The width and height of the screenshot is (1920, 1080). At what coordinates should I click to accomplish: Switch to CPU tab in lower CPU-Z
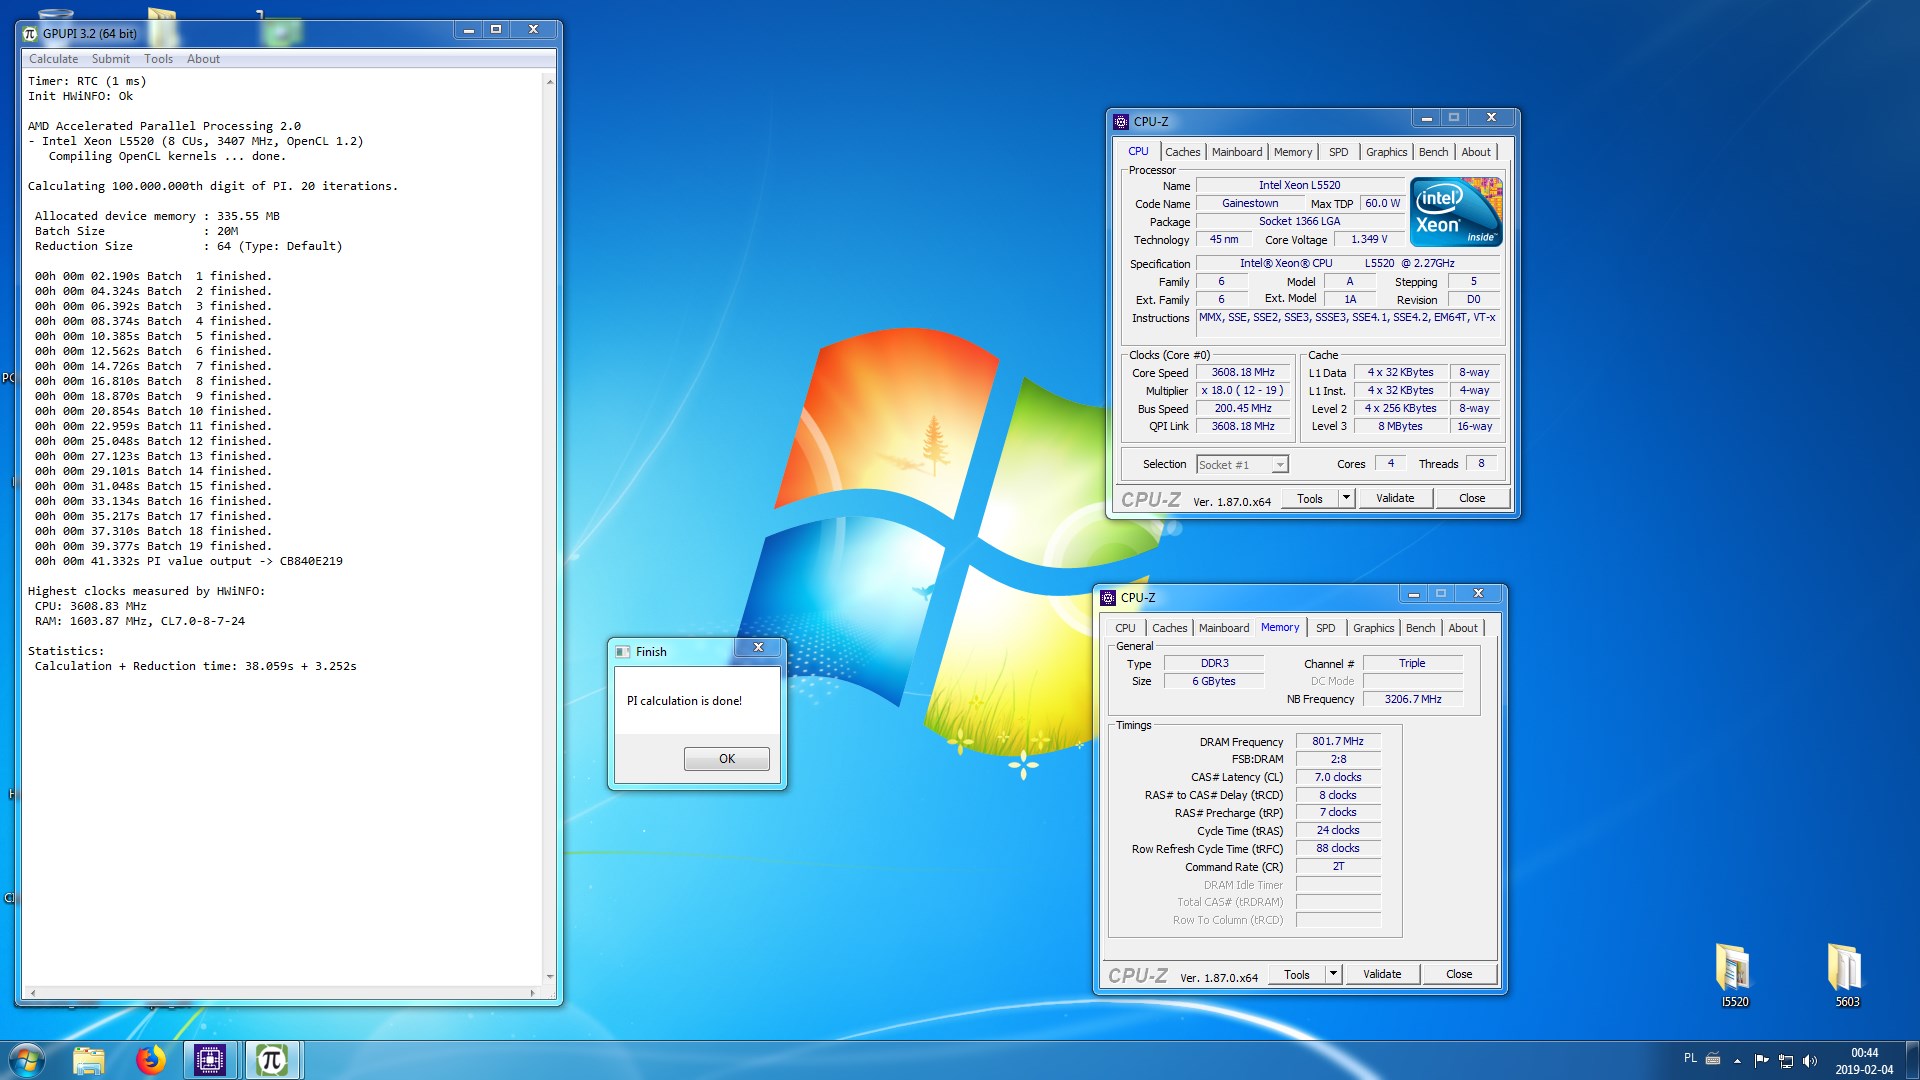coord(1125,628)
